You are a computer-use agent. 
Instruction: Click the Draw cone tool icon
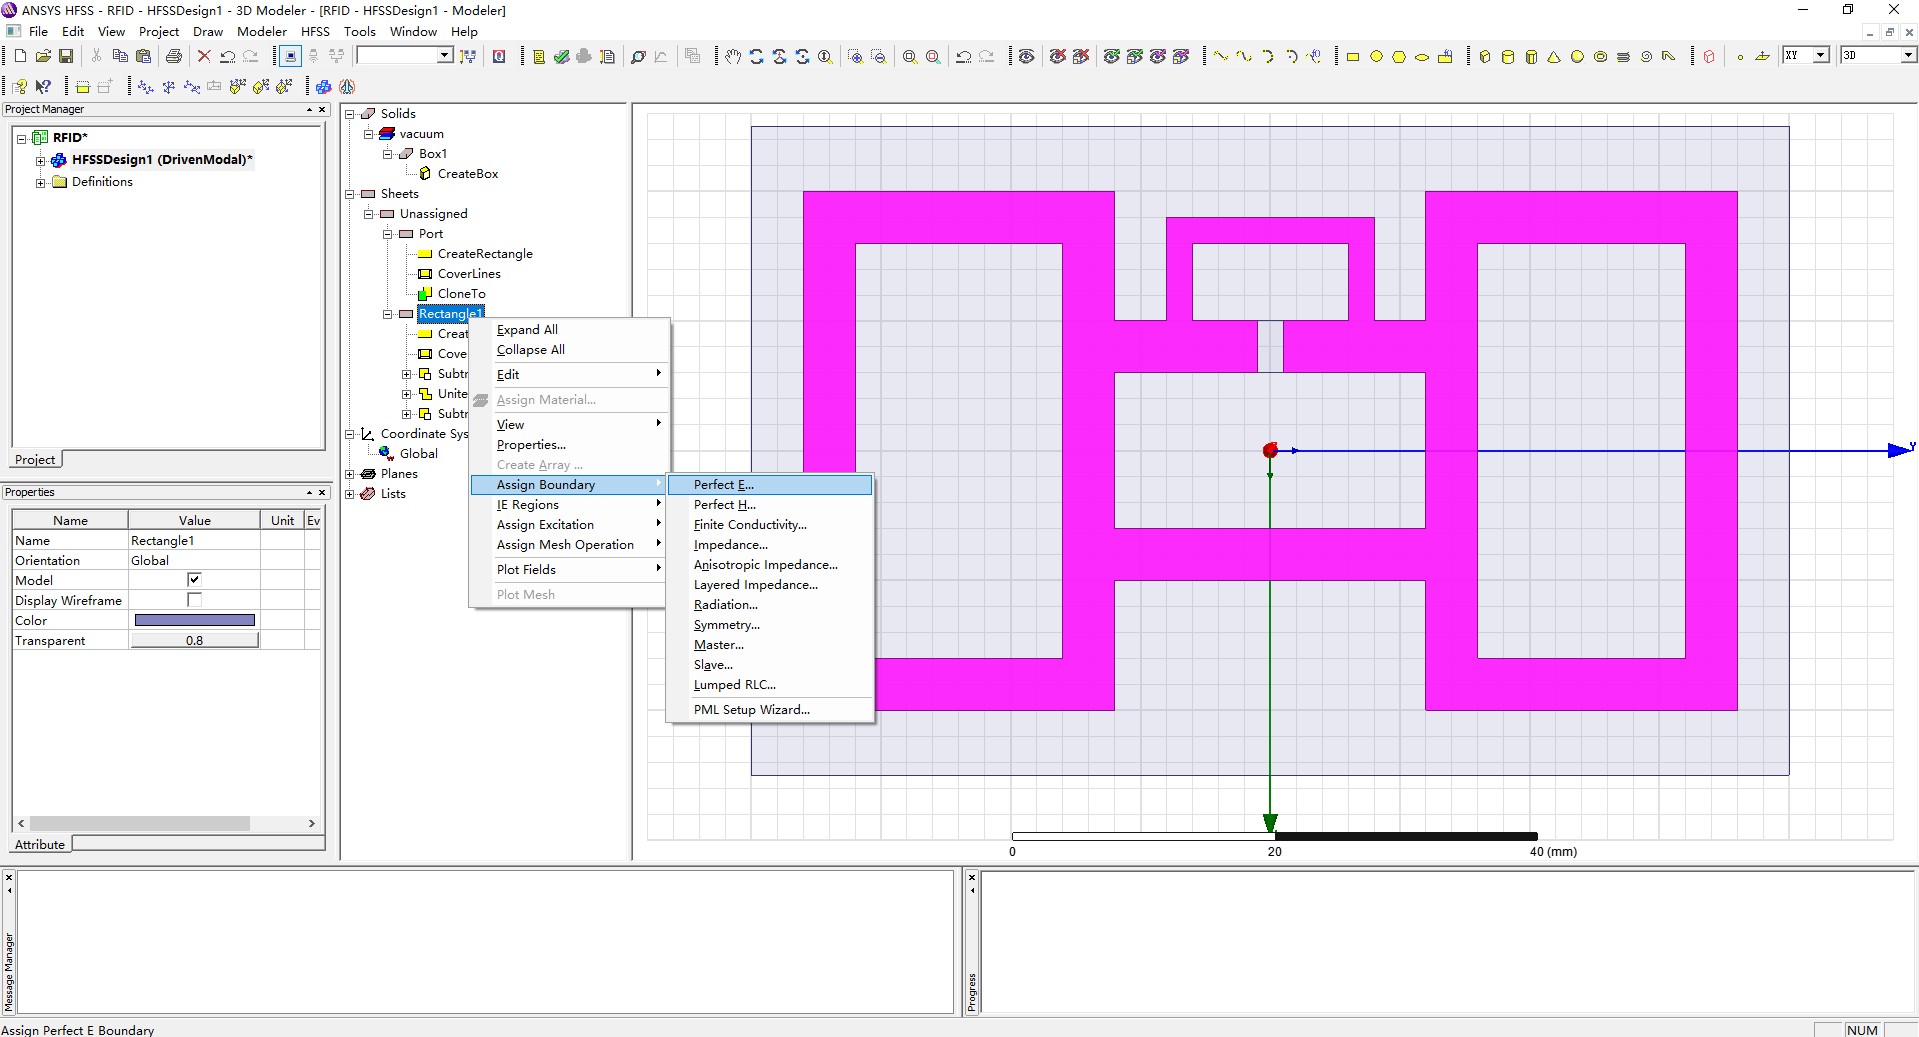pyautogui.click(x=1554, y=57)
